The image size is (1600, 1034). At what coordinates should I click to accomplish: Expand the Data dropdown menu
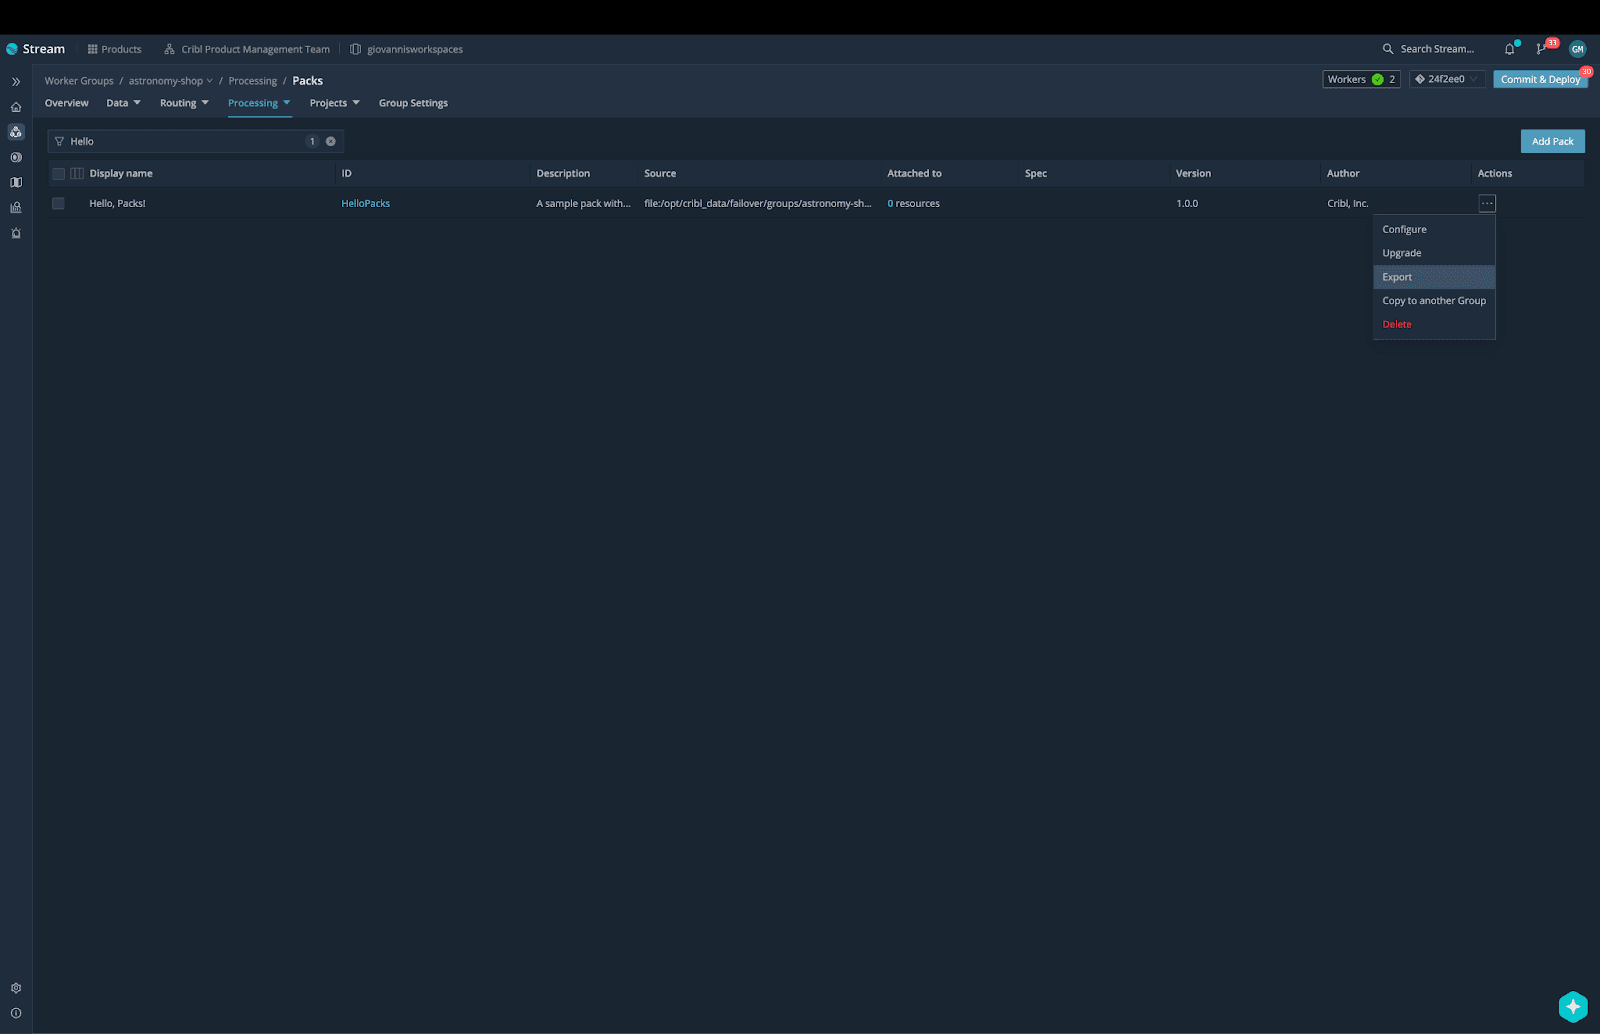click(x=124, y=103)
